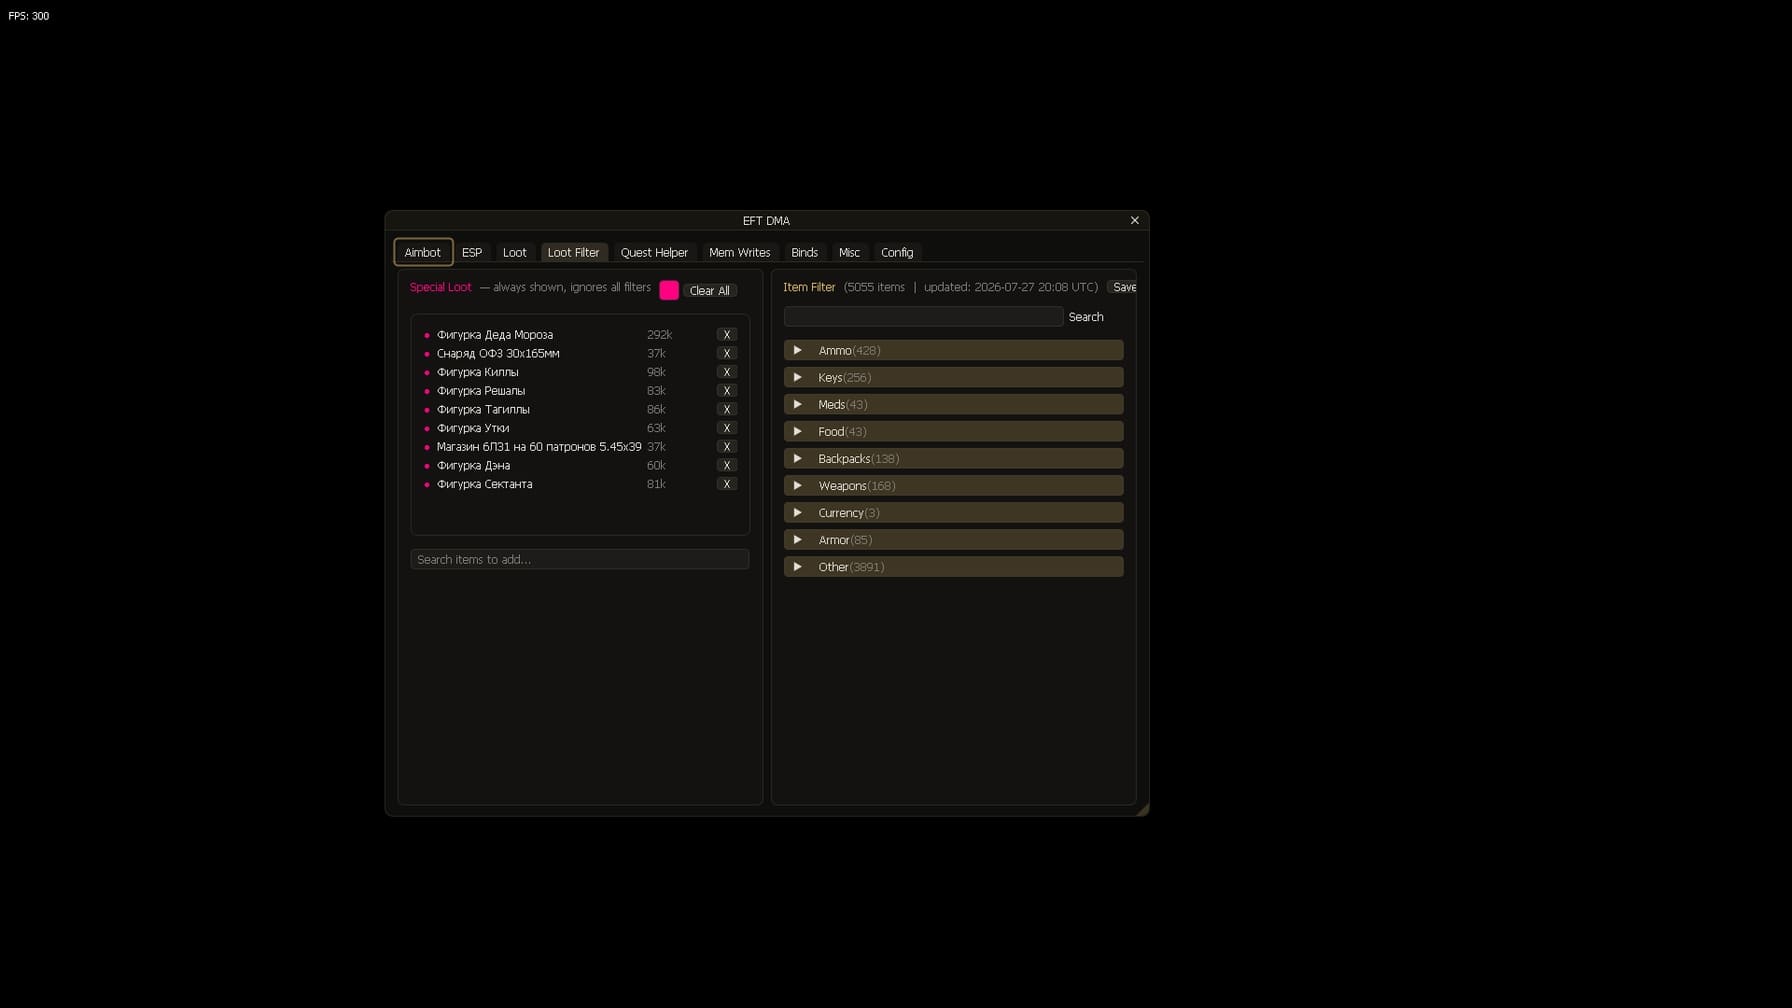Remove Магазин 6Л31 row with its X
Viewport: 1792px width, 1008px height.
click(x=727, y=447)
